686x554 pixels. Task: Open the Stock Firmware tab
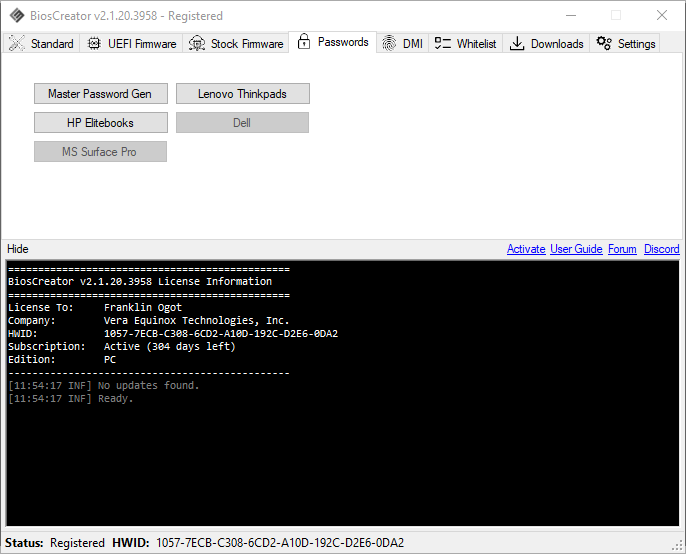[x=236, y=43]
